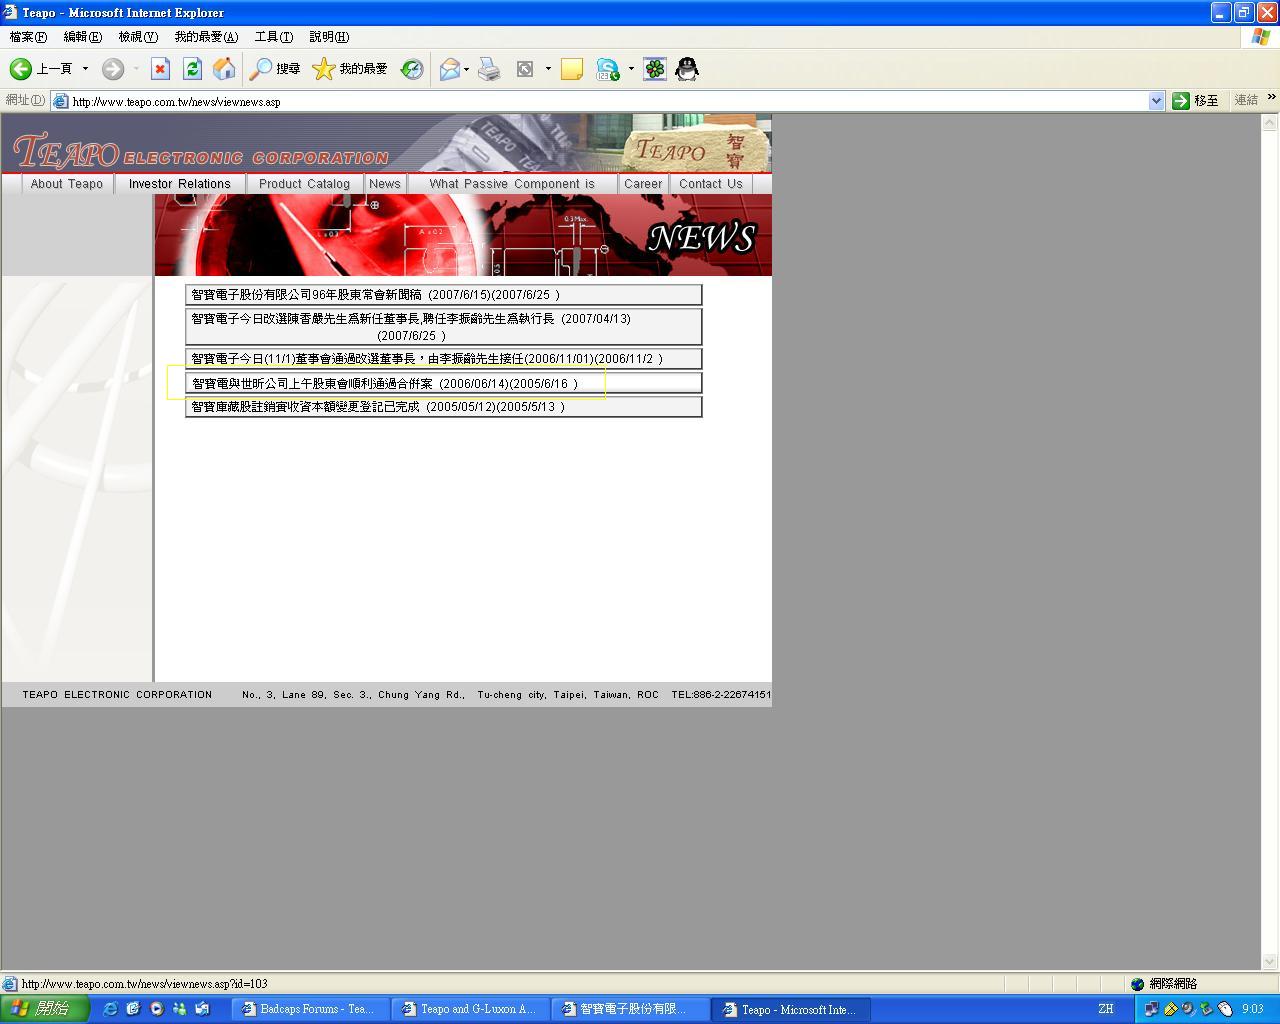The height and width of the screenshot is (1024, 1280).
Task: Open the Contact Us navigation tab
Action: (711, 184)
